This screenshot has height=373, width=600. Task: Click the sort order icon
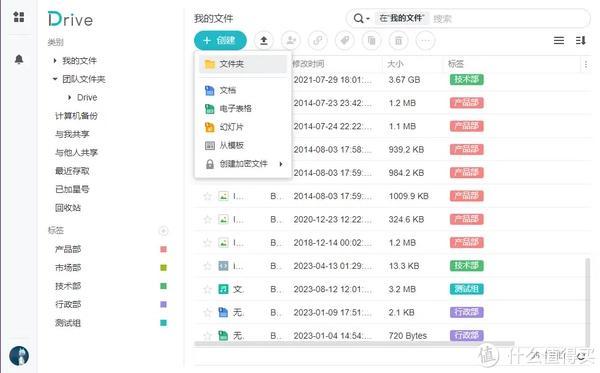(x=580, y=41)
